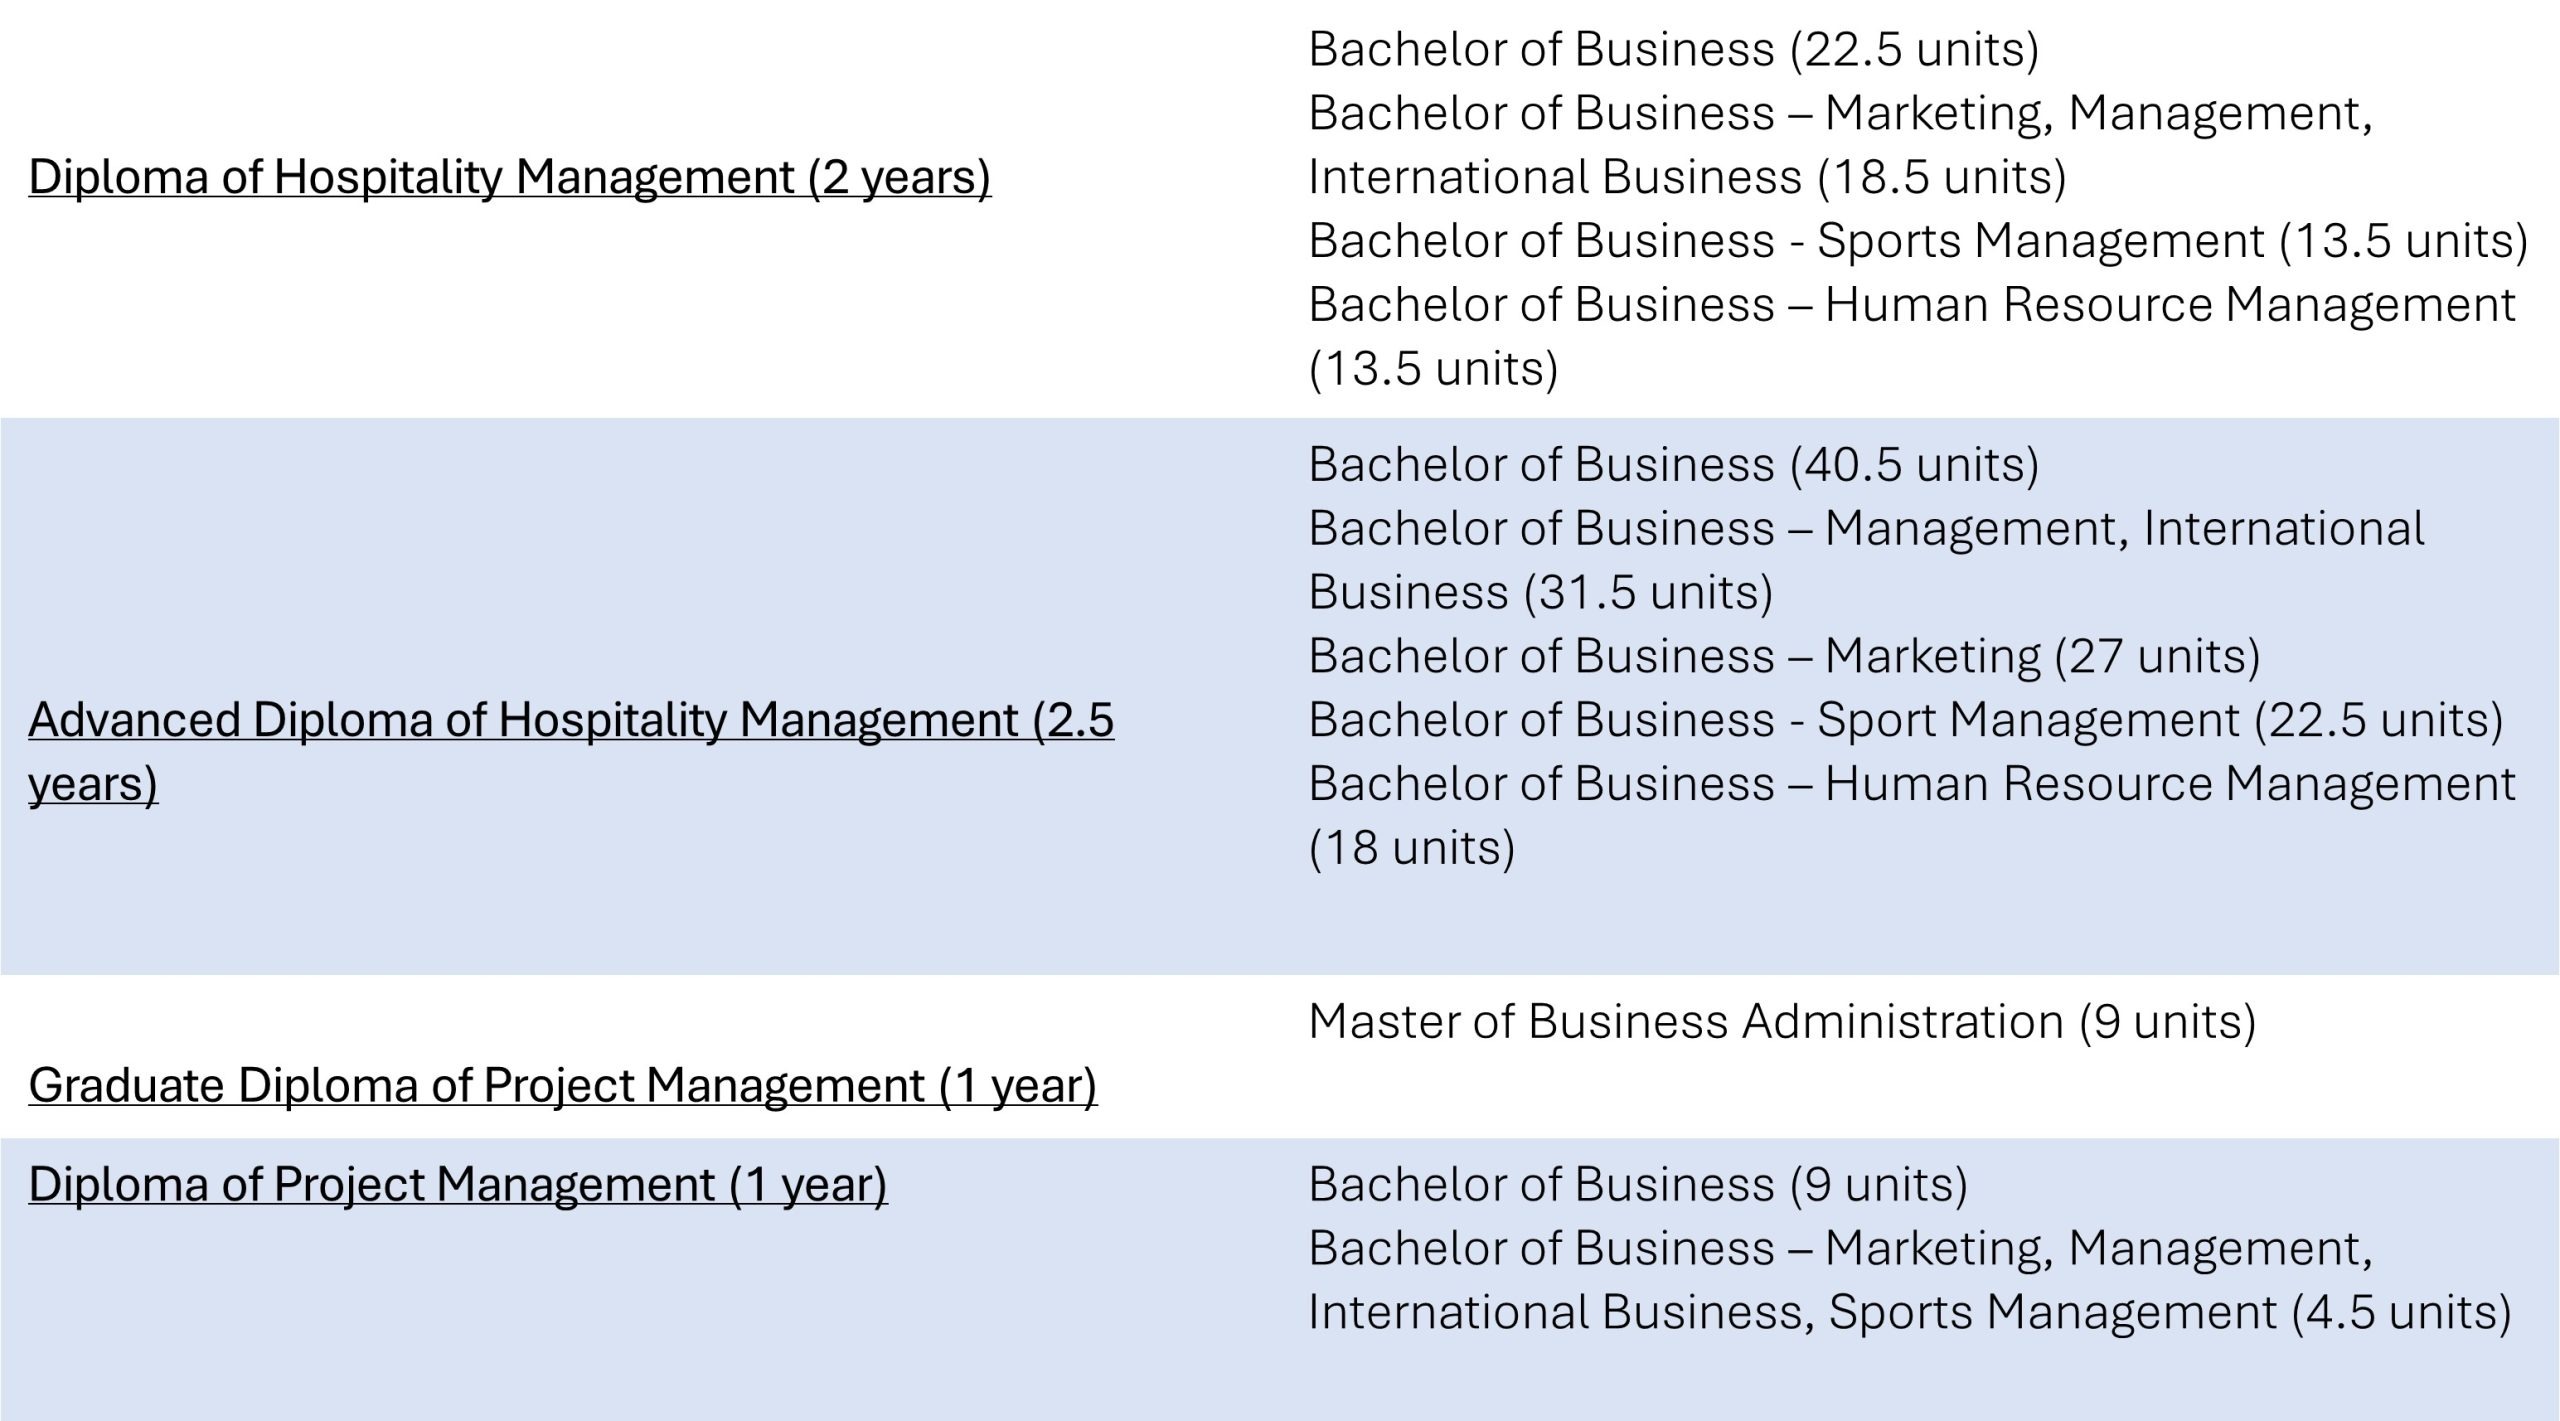Click '(18 units)' text in Advanced Diploma row
This screenshot has width=2560, height=1421.
point(1411,848)
